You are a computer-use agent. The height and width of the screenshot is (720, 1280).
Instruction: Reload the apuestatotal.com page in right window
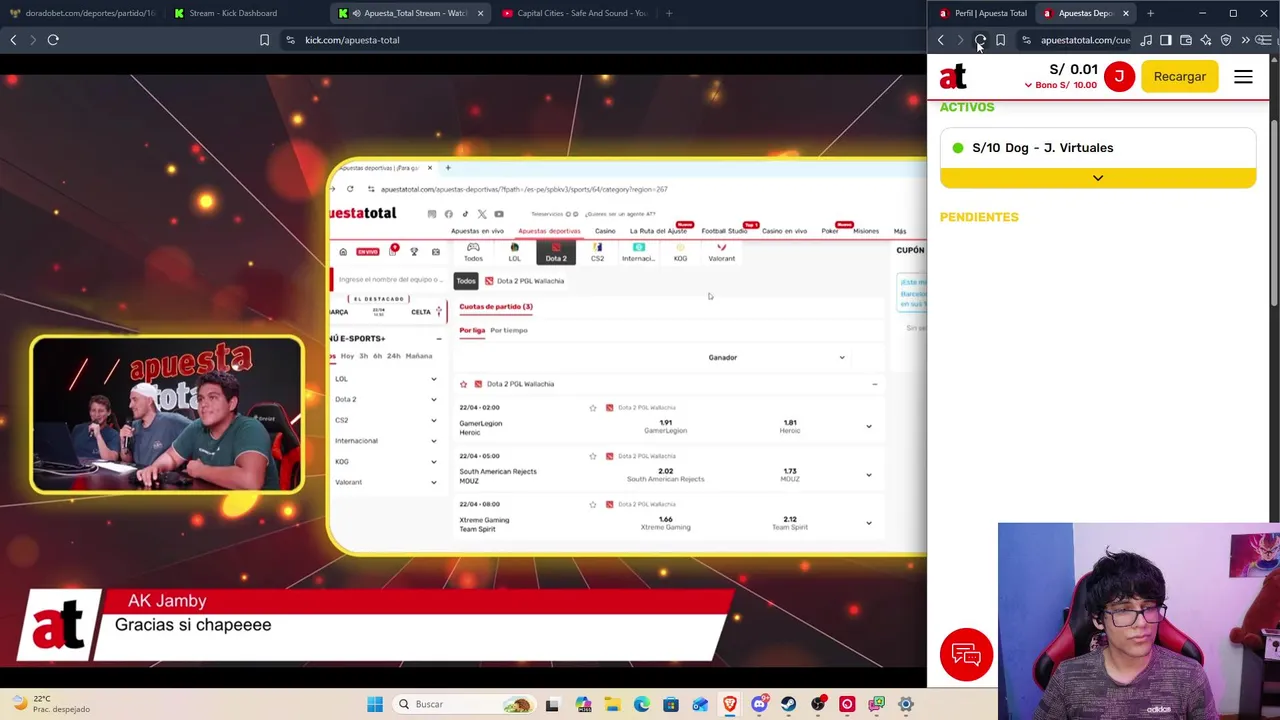(x=980, y=40)
